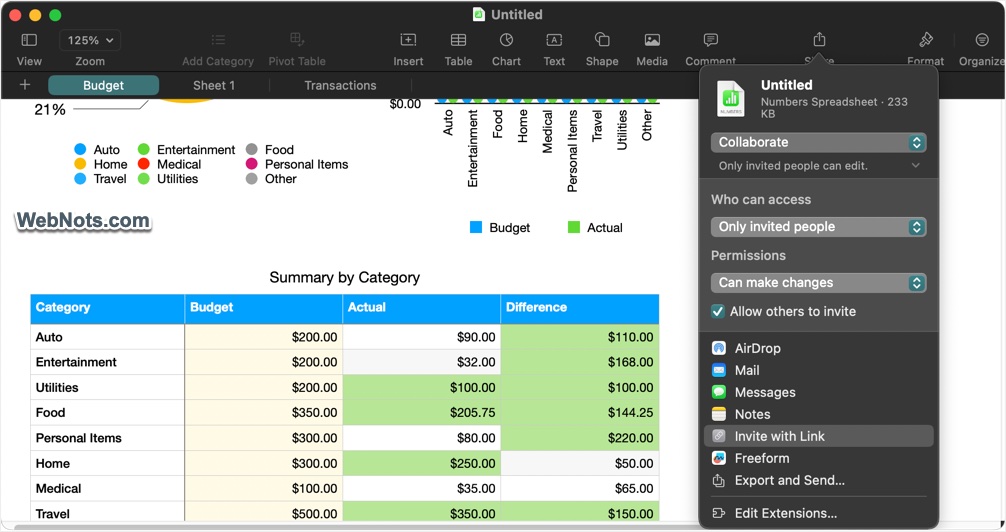Choose Invite with Link option

click(819, 436)
